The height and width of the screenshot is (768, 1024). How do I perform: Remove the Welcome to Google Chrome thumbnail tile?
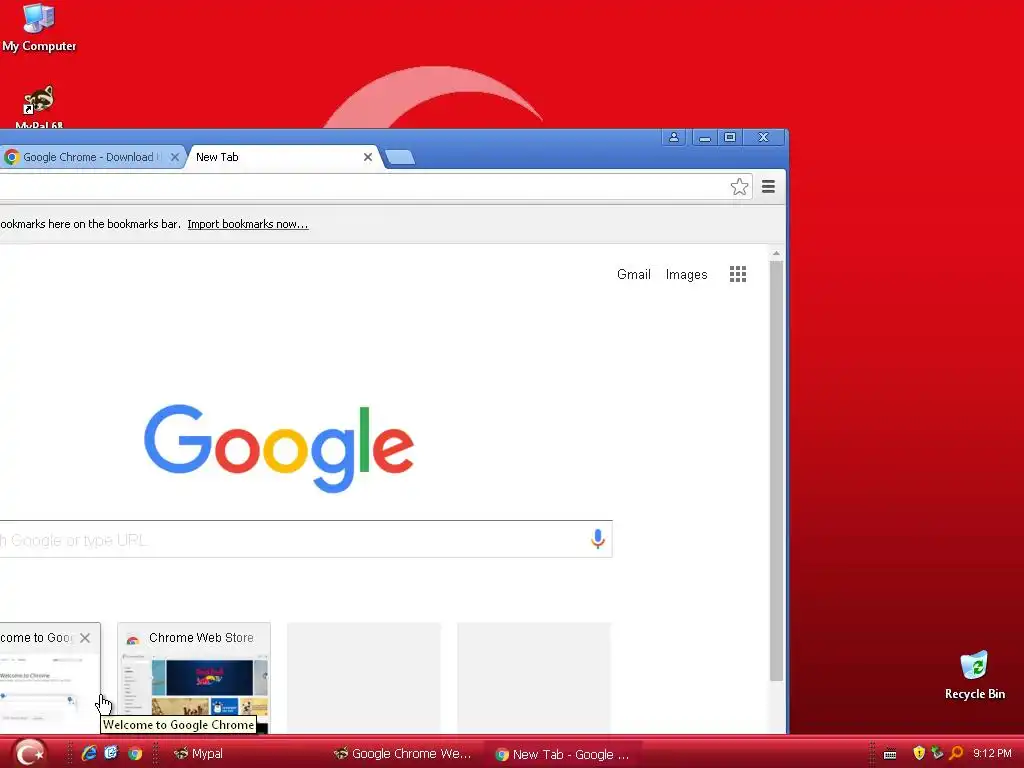click(x=85, y=638)
